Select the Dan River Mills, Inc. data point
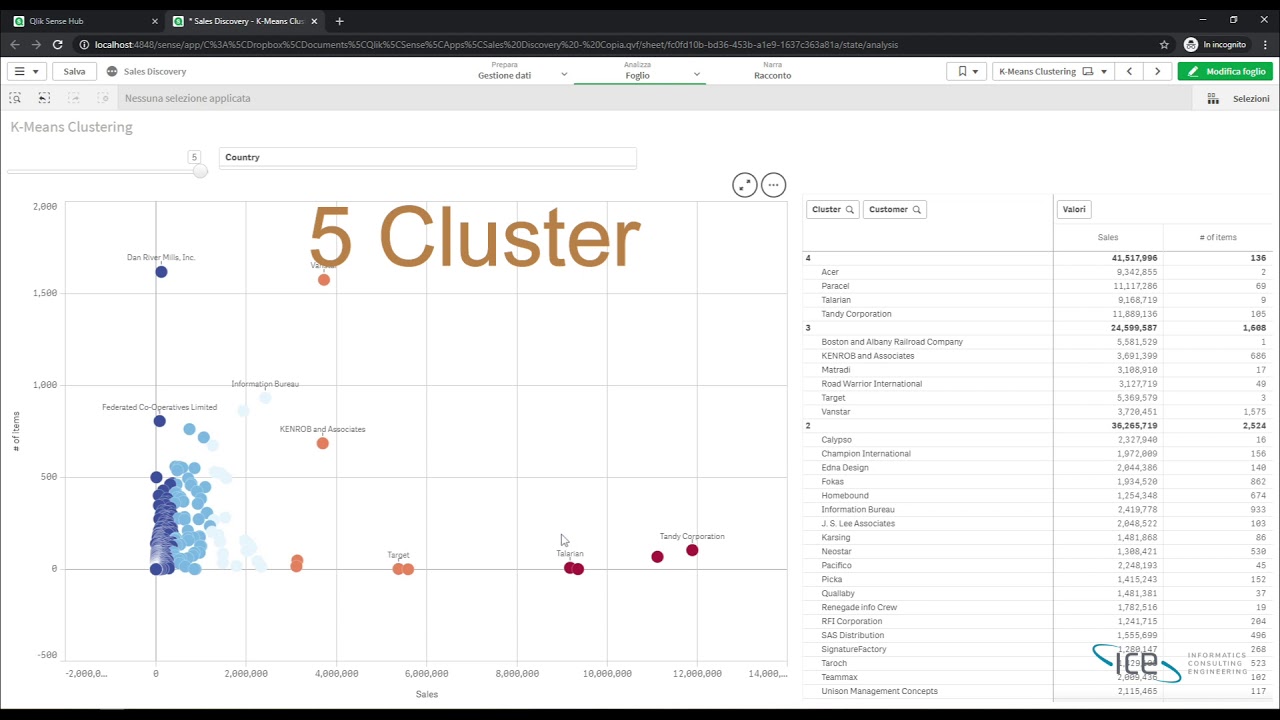Viewport: 1280px width, 720px height. pos(161,272)
